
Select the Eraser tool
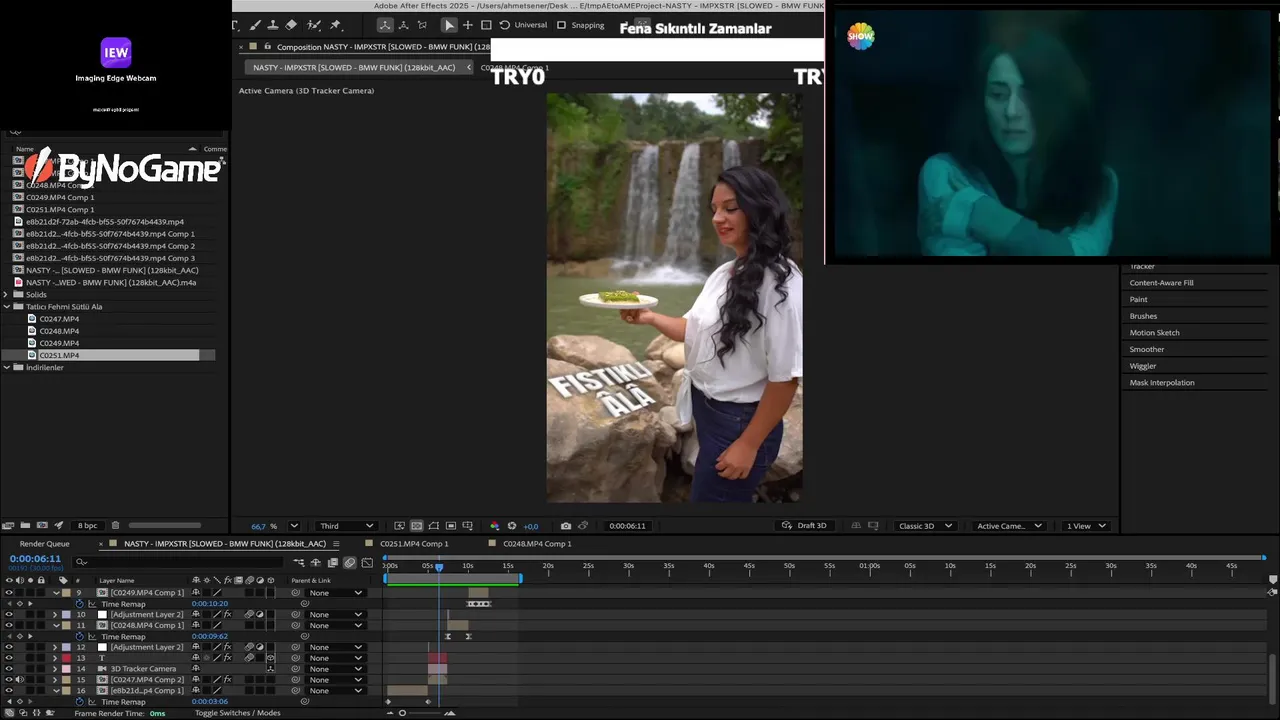click(291, 25)
